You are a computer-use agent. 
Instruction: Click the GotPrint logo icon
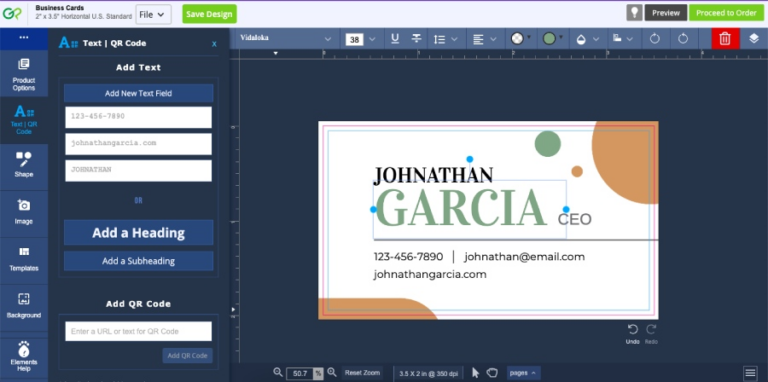(x=13, y=14)
